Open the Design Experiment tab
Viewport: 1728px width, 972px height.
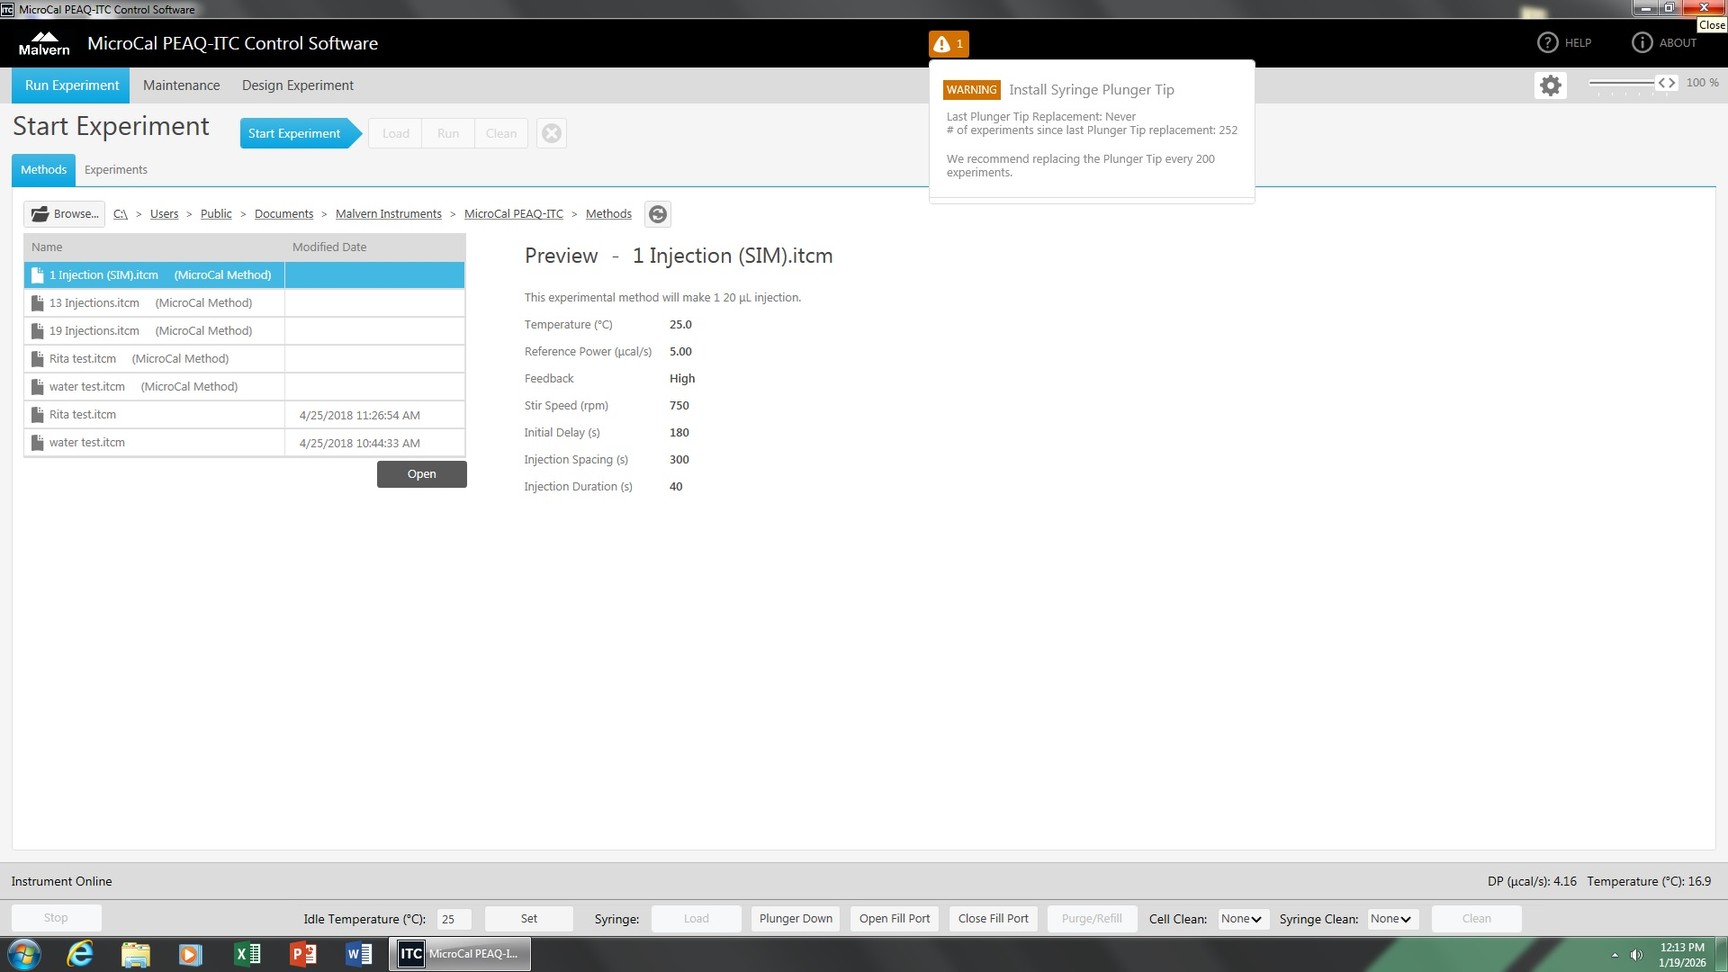click(297, 86)
